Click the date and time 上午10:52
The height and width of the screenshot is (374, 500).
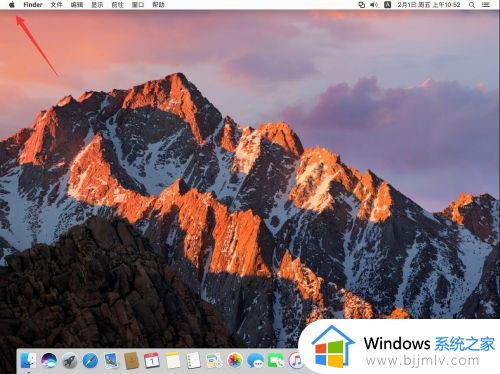[x=429, y=5]
